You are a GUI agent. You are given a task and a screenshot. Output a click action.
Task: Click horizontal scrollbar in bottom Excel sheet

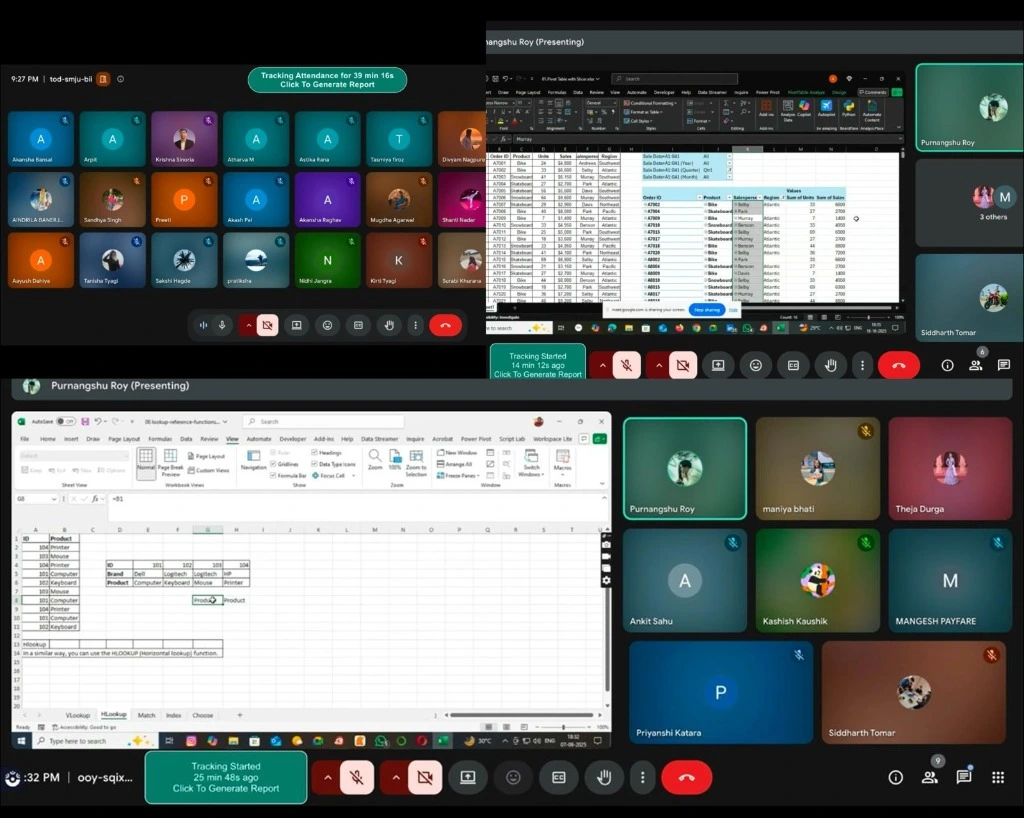click(520, 715)
